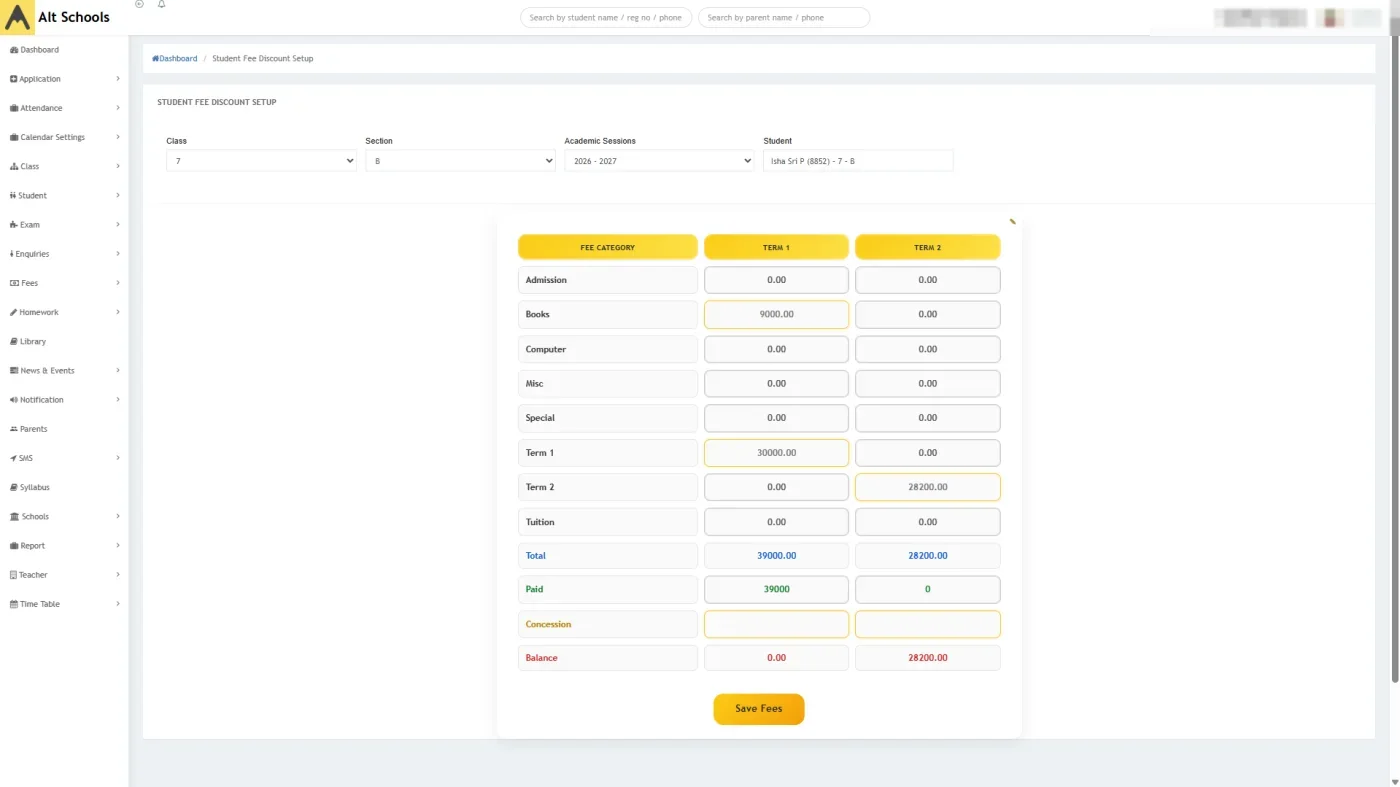Click the Class sidebar icon

14,167
